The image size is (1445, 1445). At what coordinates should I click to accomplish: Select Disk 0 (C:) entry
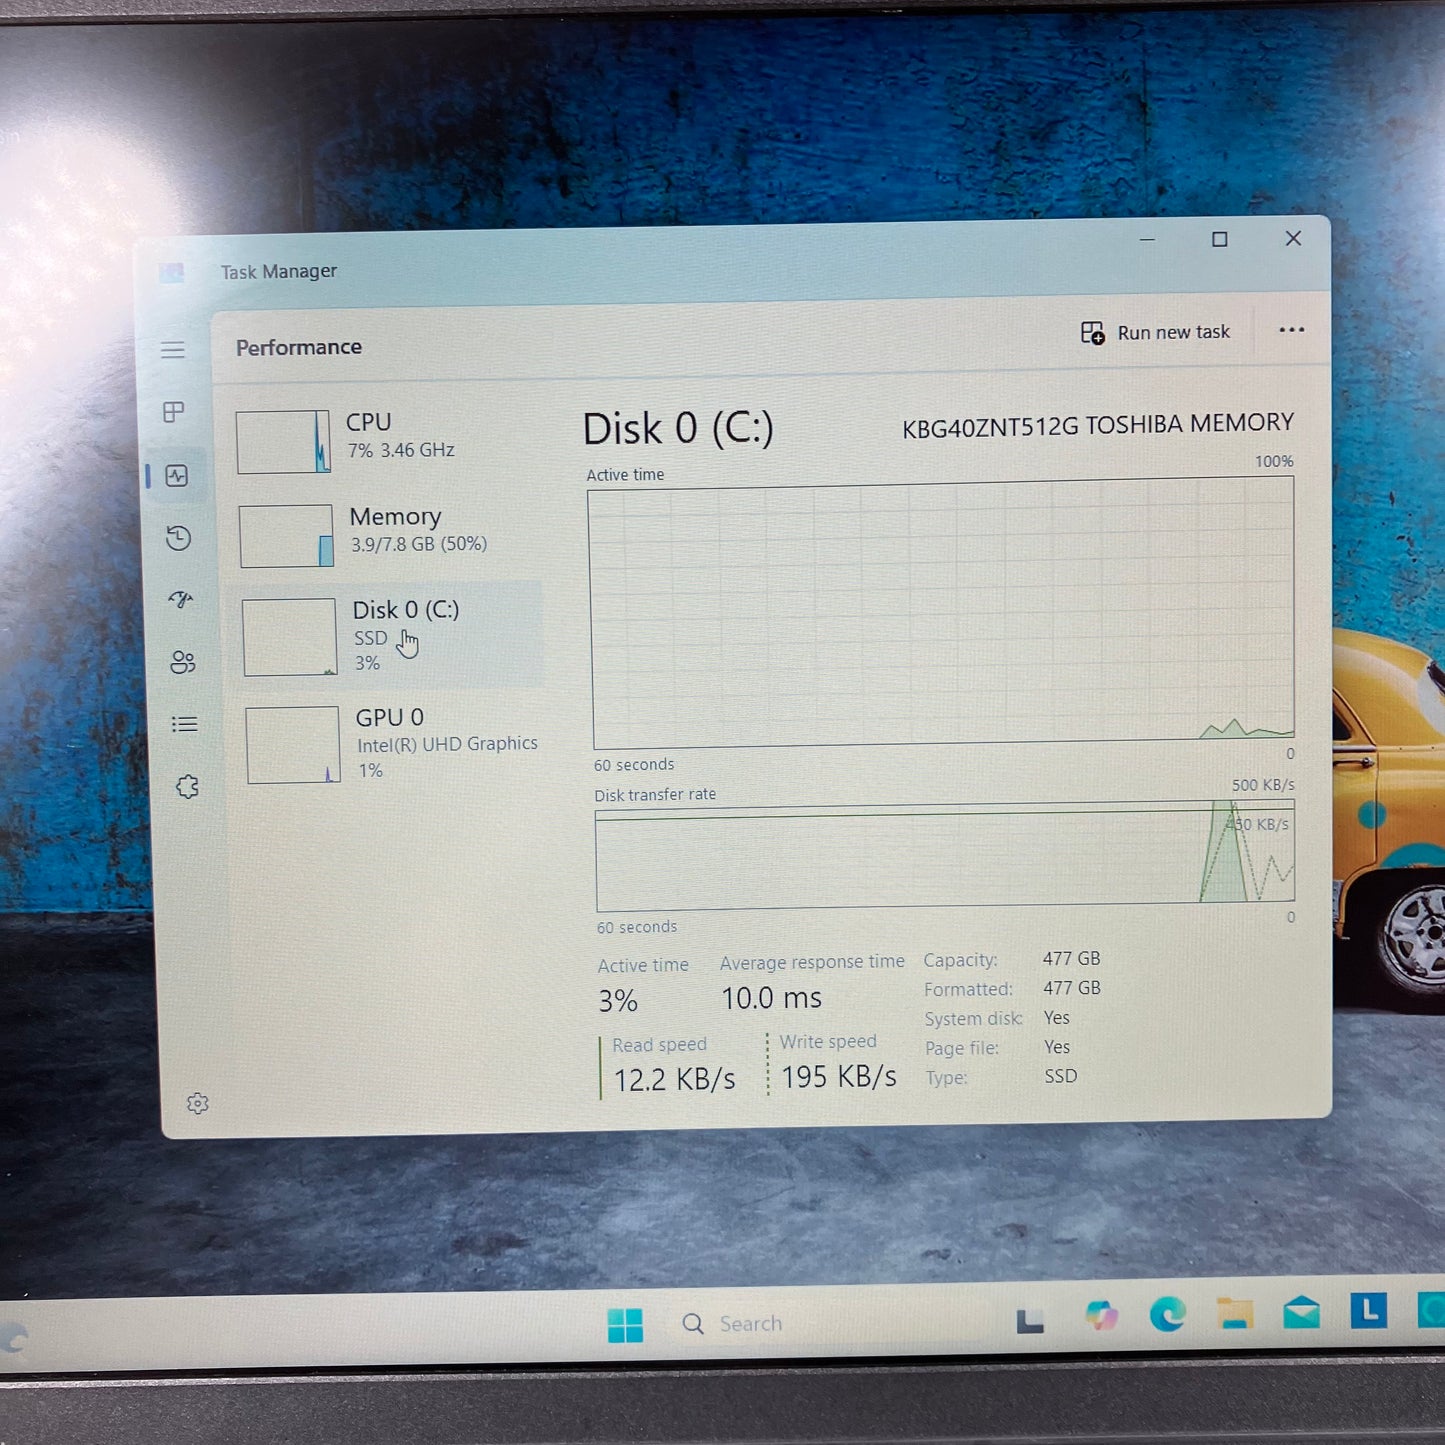point(390,634)
